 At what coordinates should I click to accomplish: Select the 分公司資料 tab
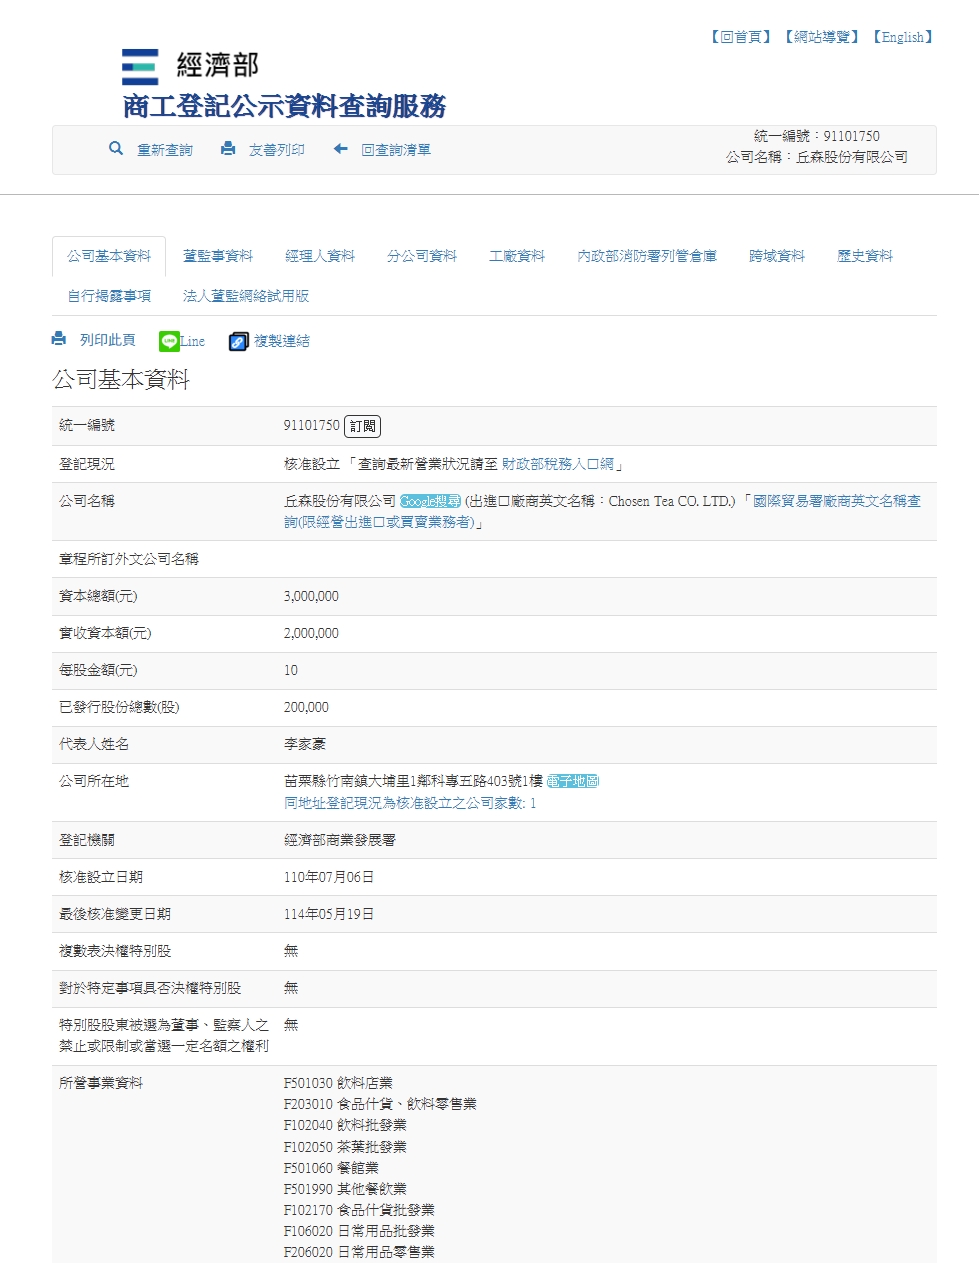pos(422,257)
